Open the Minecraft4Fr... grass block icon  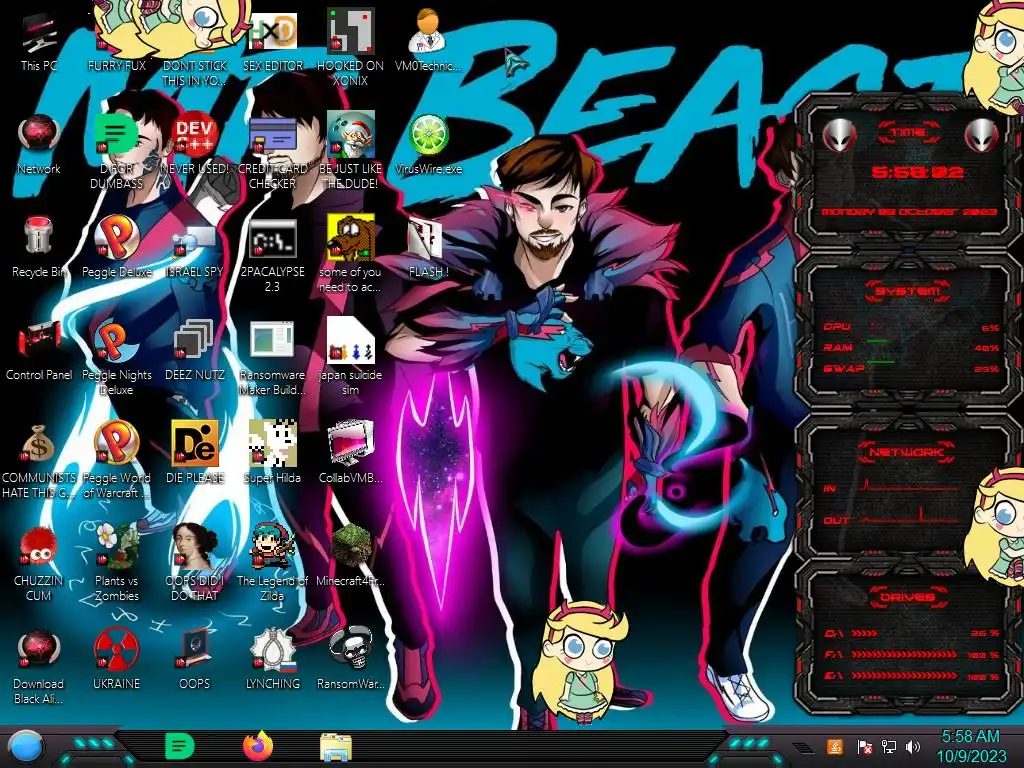point(350,556)
